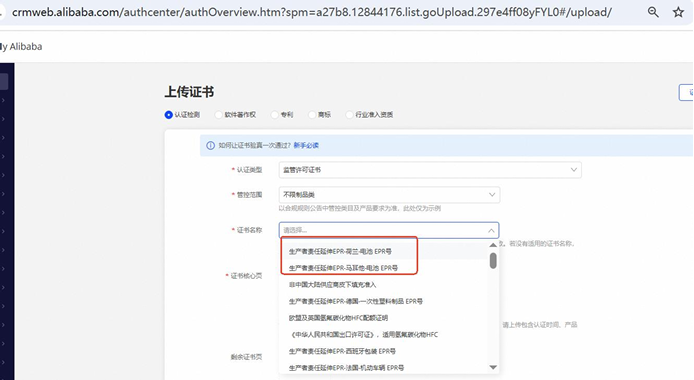Click the 以合规规则公告中管控类目 hint text
The width and height of the screenshot is (694, 380).
359,208
